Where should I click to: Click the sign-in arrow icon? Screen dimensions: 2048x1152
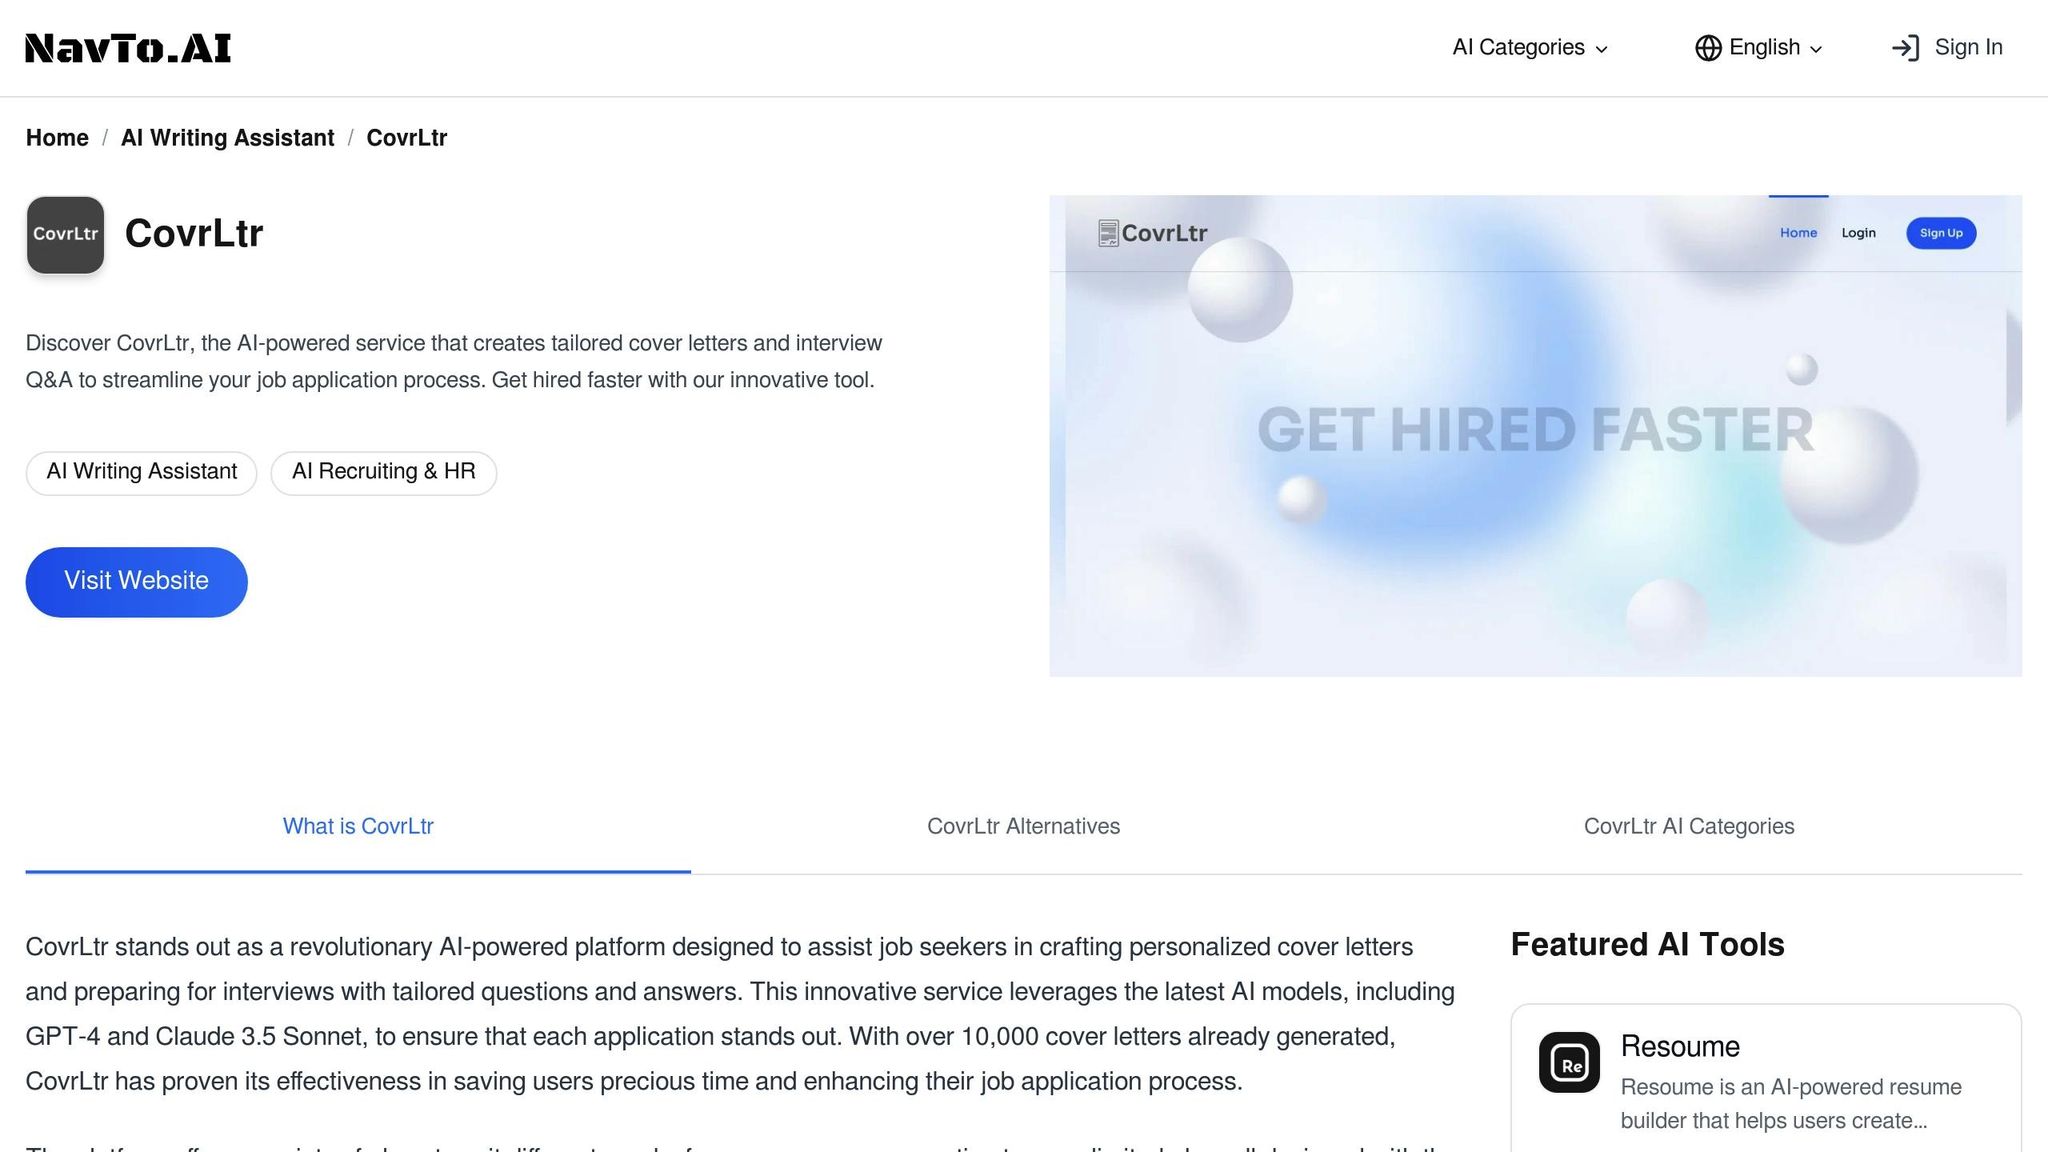(x=1906, y=48)
